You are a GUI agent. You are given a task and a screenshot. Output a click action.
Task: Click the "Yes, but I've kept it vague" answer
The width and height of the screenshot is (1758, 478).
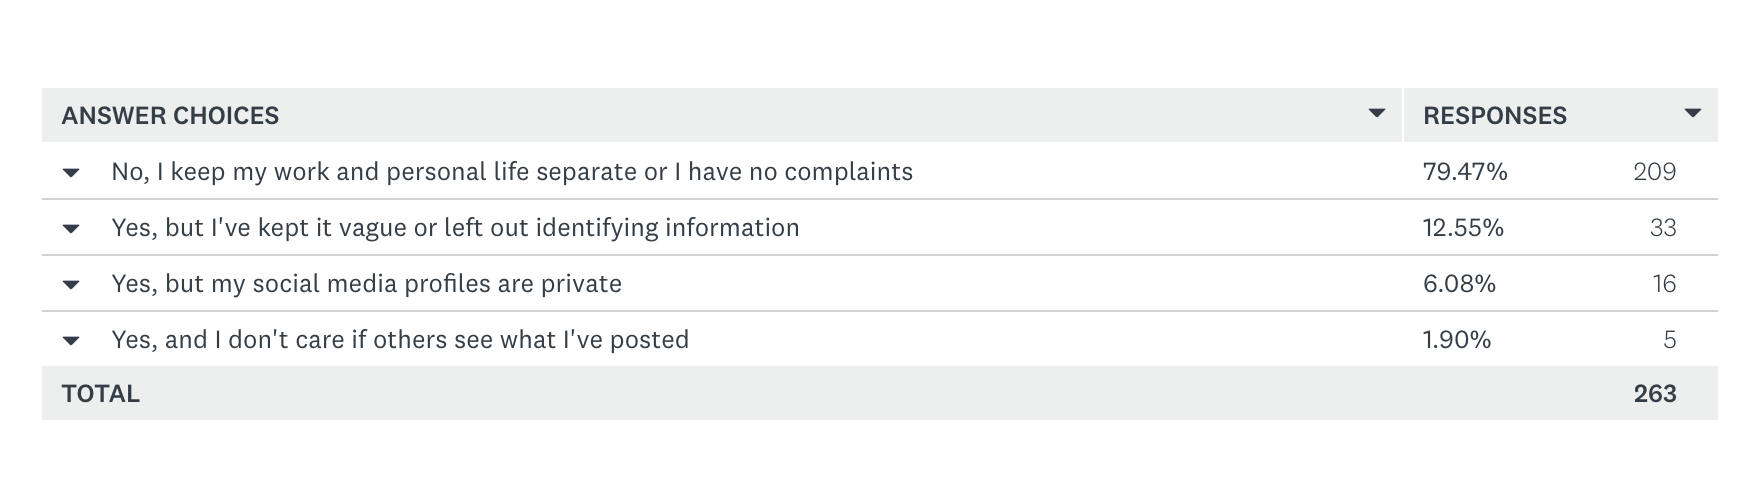click(x=455, y=228)
